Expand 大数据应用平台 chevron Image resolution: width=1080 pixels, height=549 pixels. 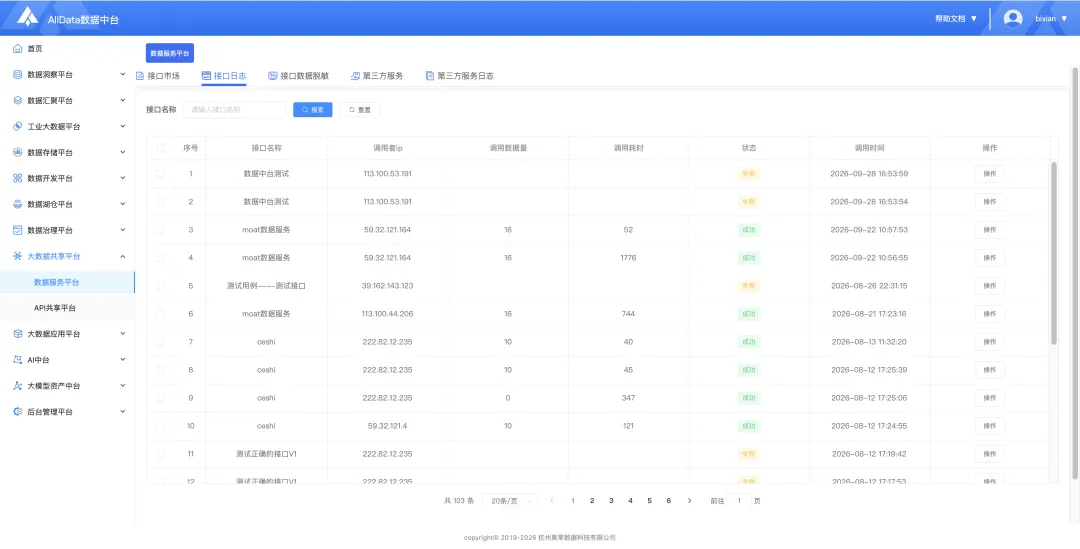(123, 334)
